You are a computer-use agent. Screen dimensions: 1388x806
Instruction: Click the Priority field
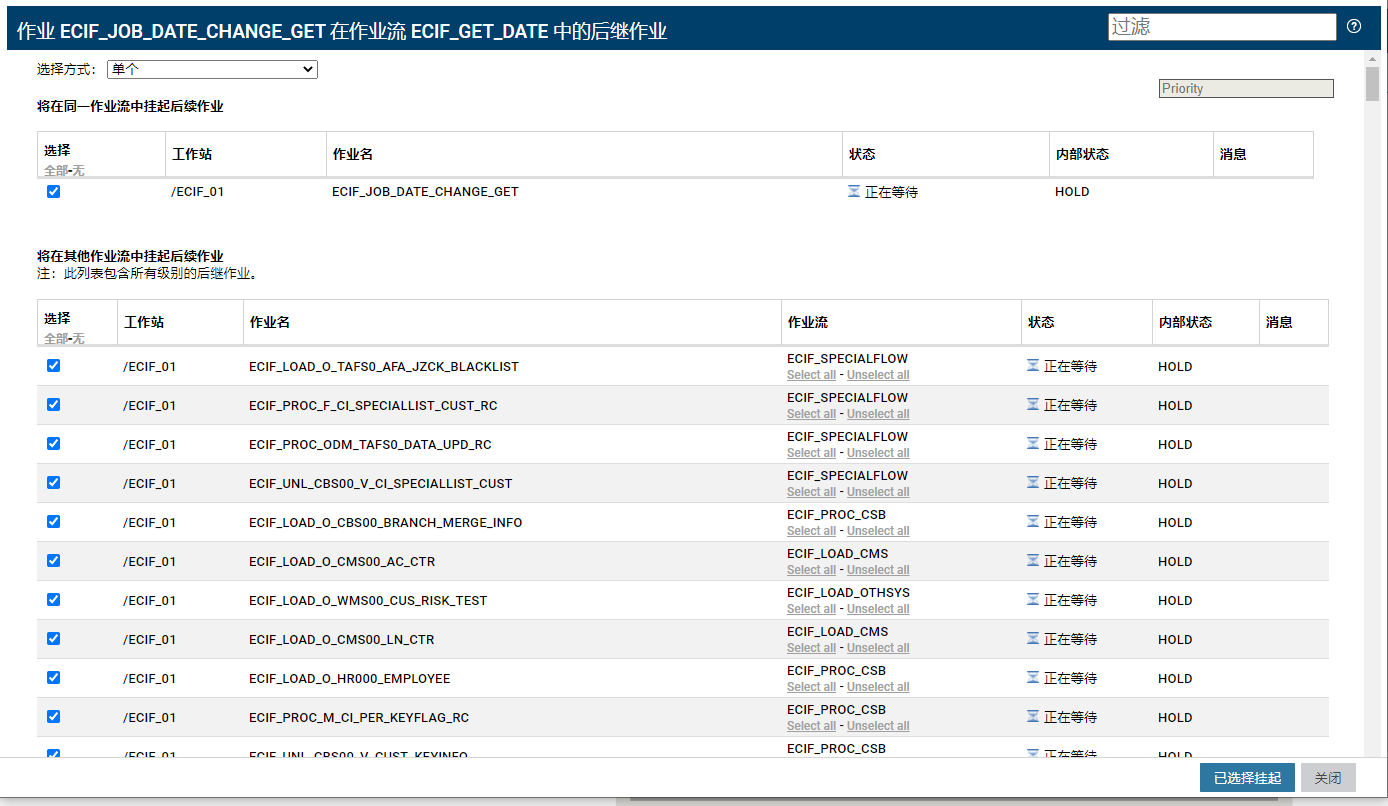coord(1245,88)
